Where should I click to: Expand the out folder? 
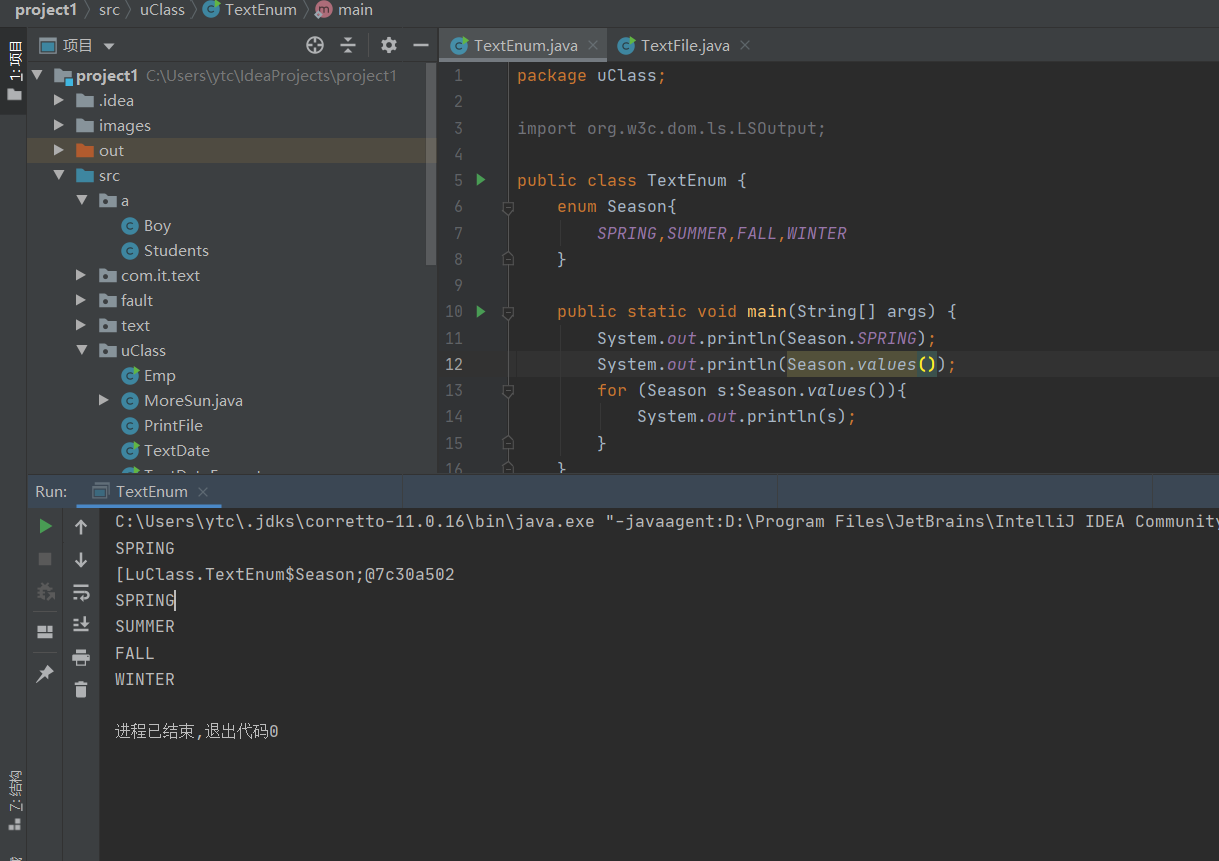tap(59, 150)
